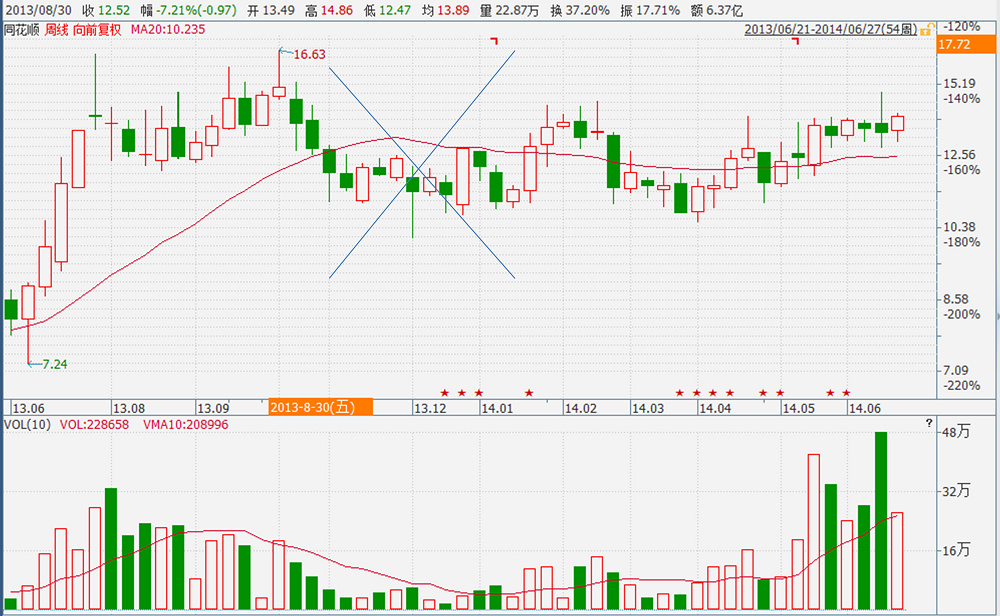
Task: Jump to 14.04 on the date axis
Action: [715, 409]
